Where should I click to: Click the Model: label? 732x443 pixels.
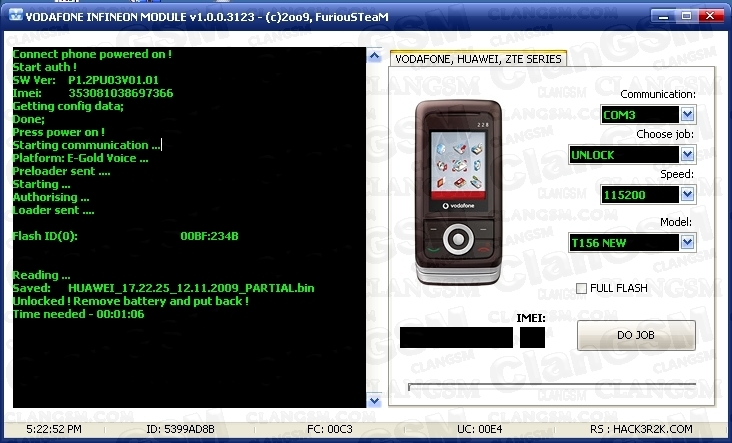676,222
